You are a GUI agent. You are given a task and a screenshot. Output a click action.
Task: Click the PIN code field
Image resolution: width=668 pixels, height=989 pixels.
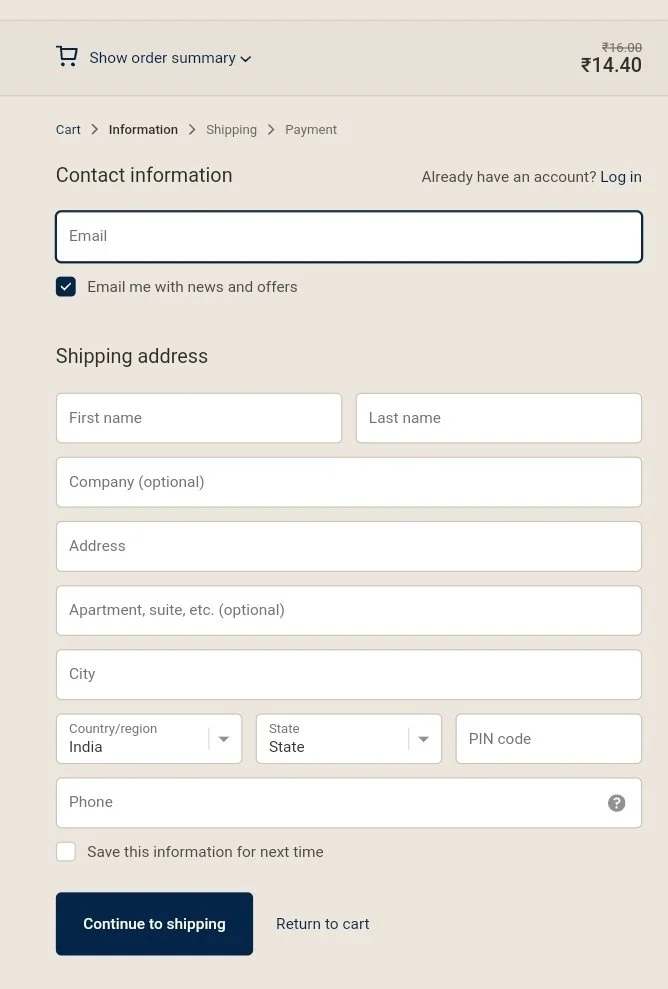click(549, 739)
